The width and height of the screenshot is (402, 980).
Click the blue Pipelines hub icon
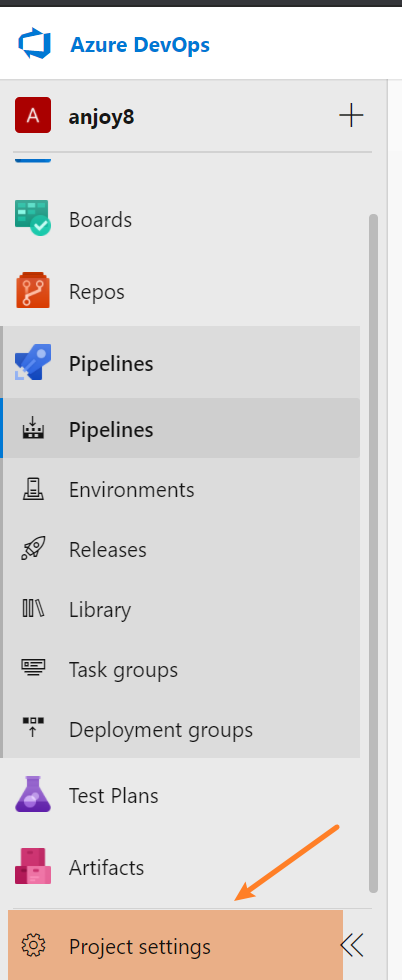tap(33, 362)
